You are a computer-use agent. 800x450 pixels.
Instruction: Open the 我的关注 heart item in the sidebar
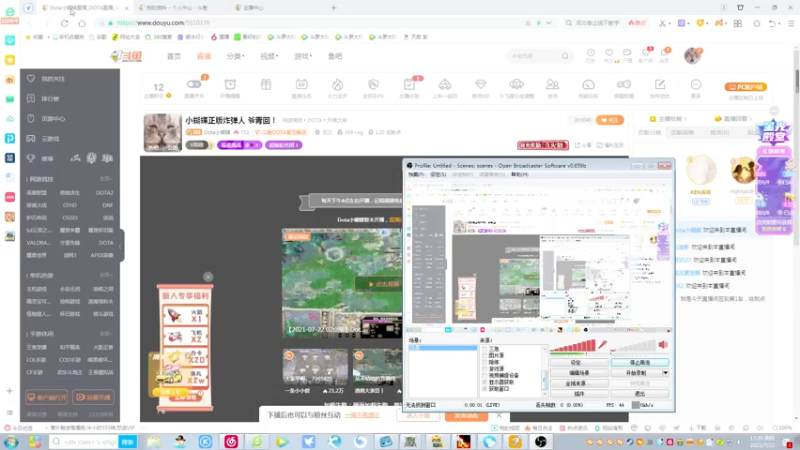[46, 79]
